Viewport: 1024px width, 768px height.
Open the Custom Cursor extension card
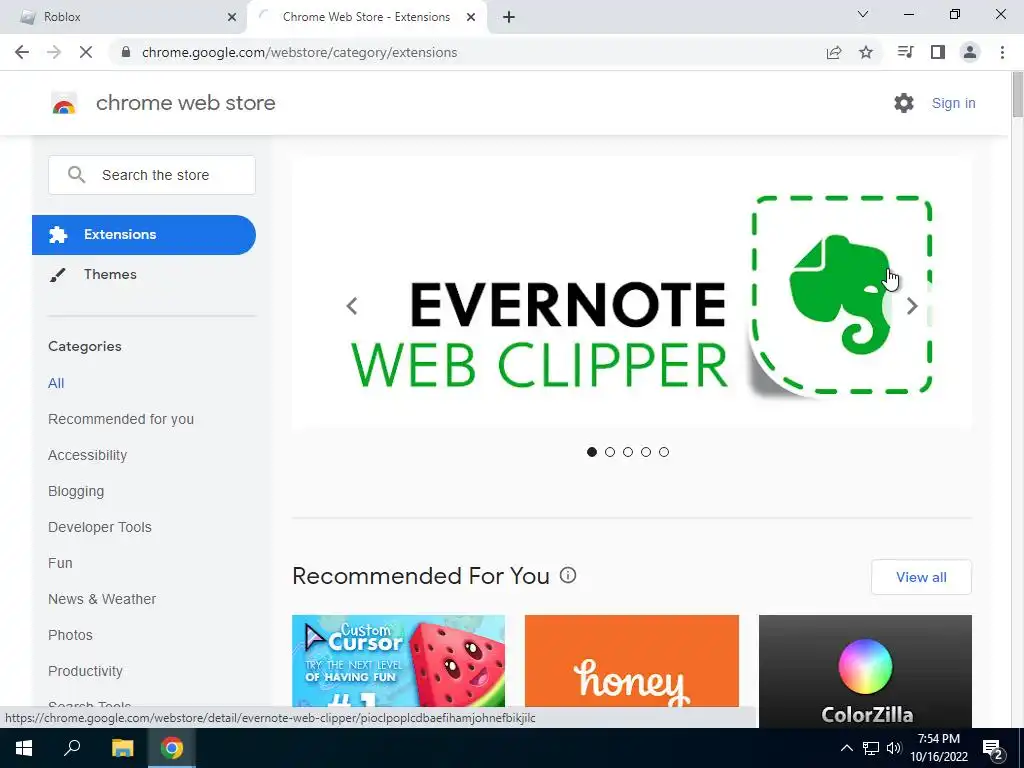(x=398, y=661)
